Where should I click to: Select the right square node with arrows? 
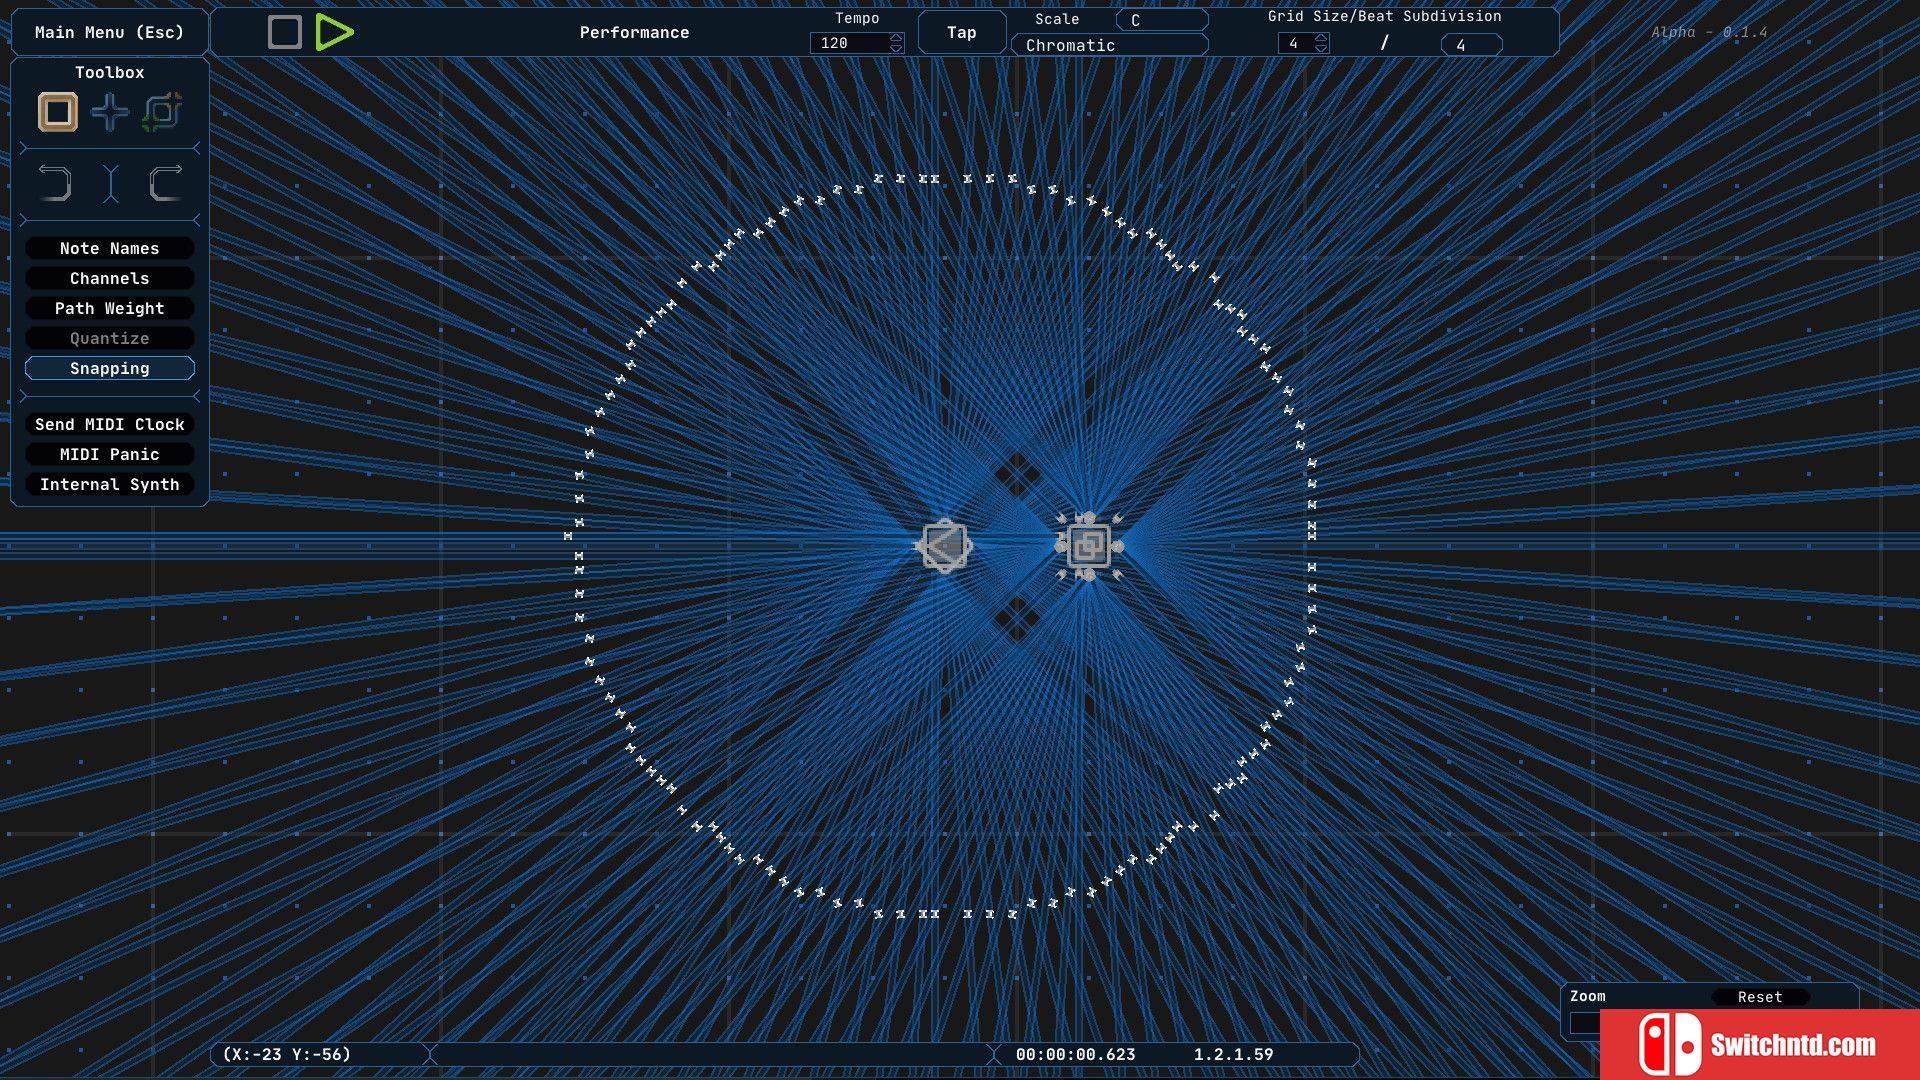tap(1089, 545)
